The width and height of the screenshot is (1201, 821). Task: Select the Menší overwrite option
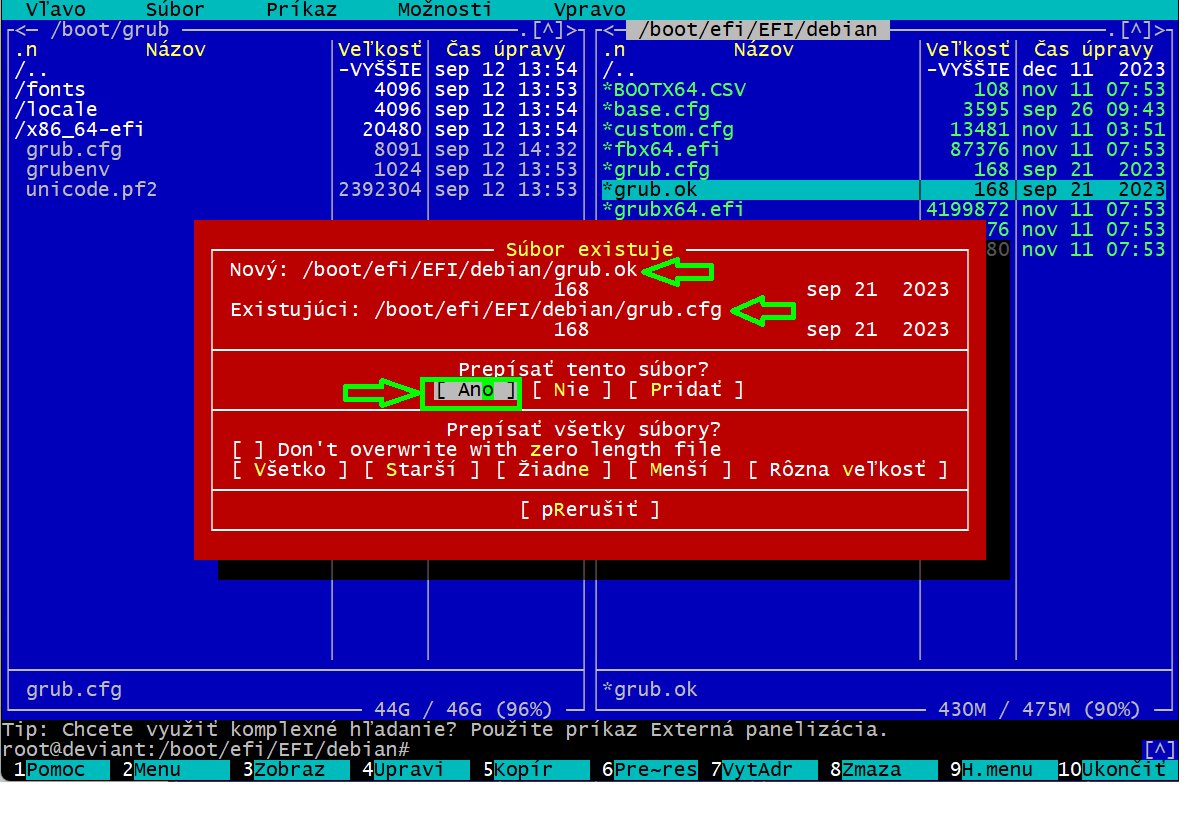click(x=680, y=470)
